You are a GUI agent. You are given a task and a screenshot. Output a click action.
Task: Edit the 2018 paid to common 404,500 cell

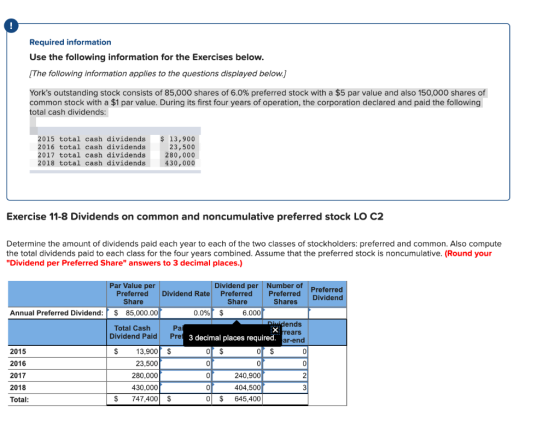pos(237,388)
